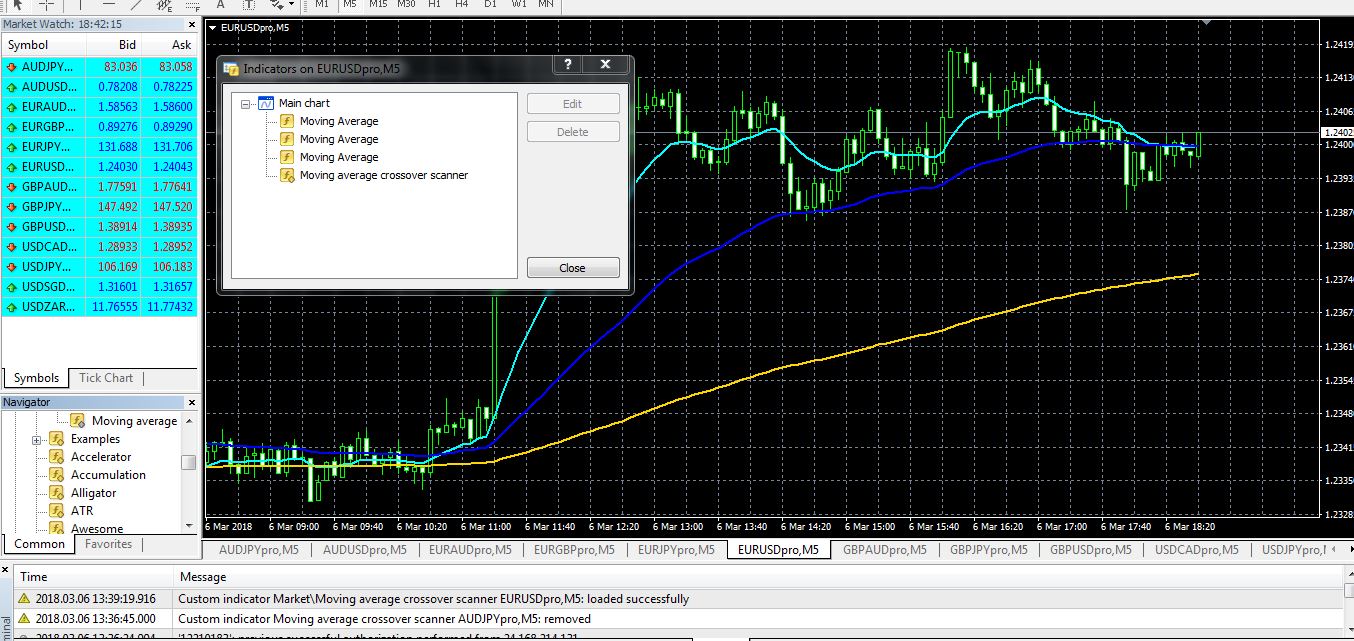Choose the text label 'T' tool

(x=248, y=4)
